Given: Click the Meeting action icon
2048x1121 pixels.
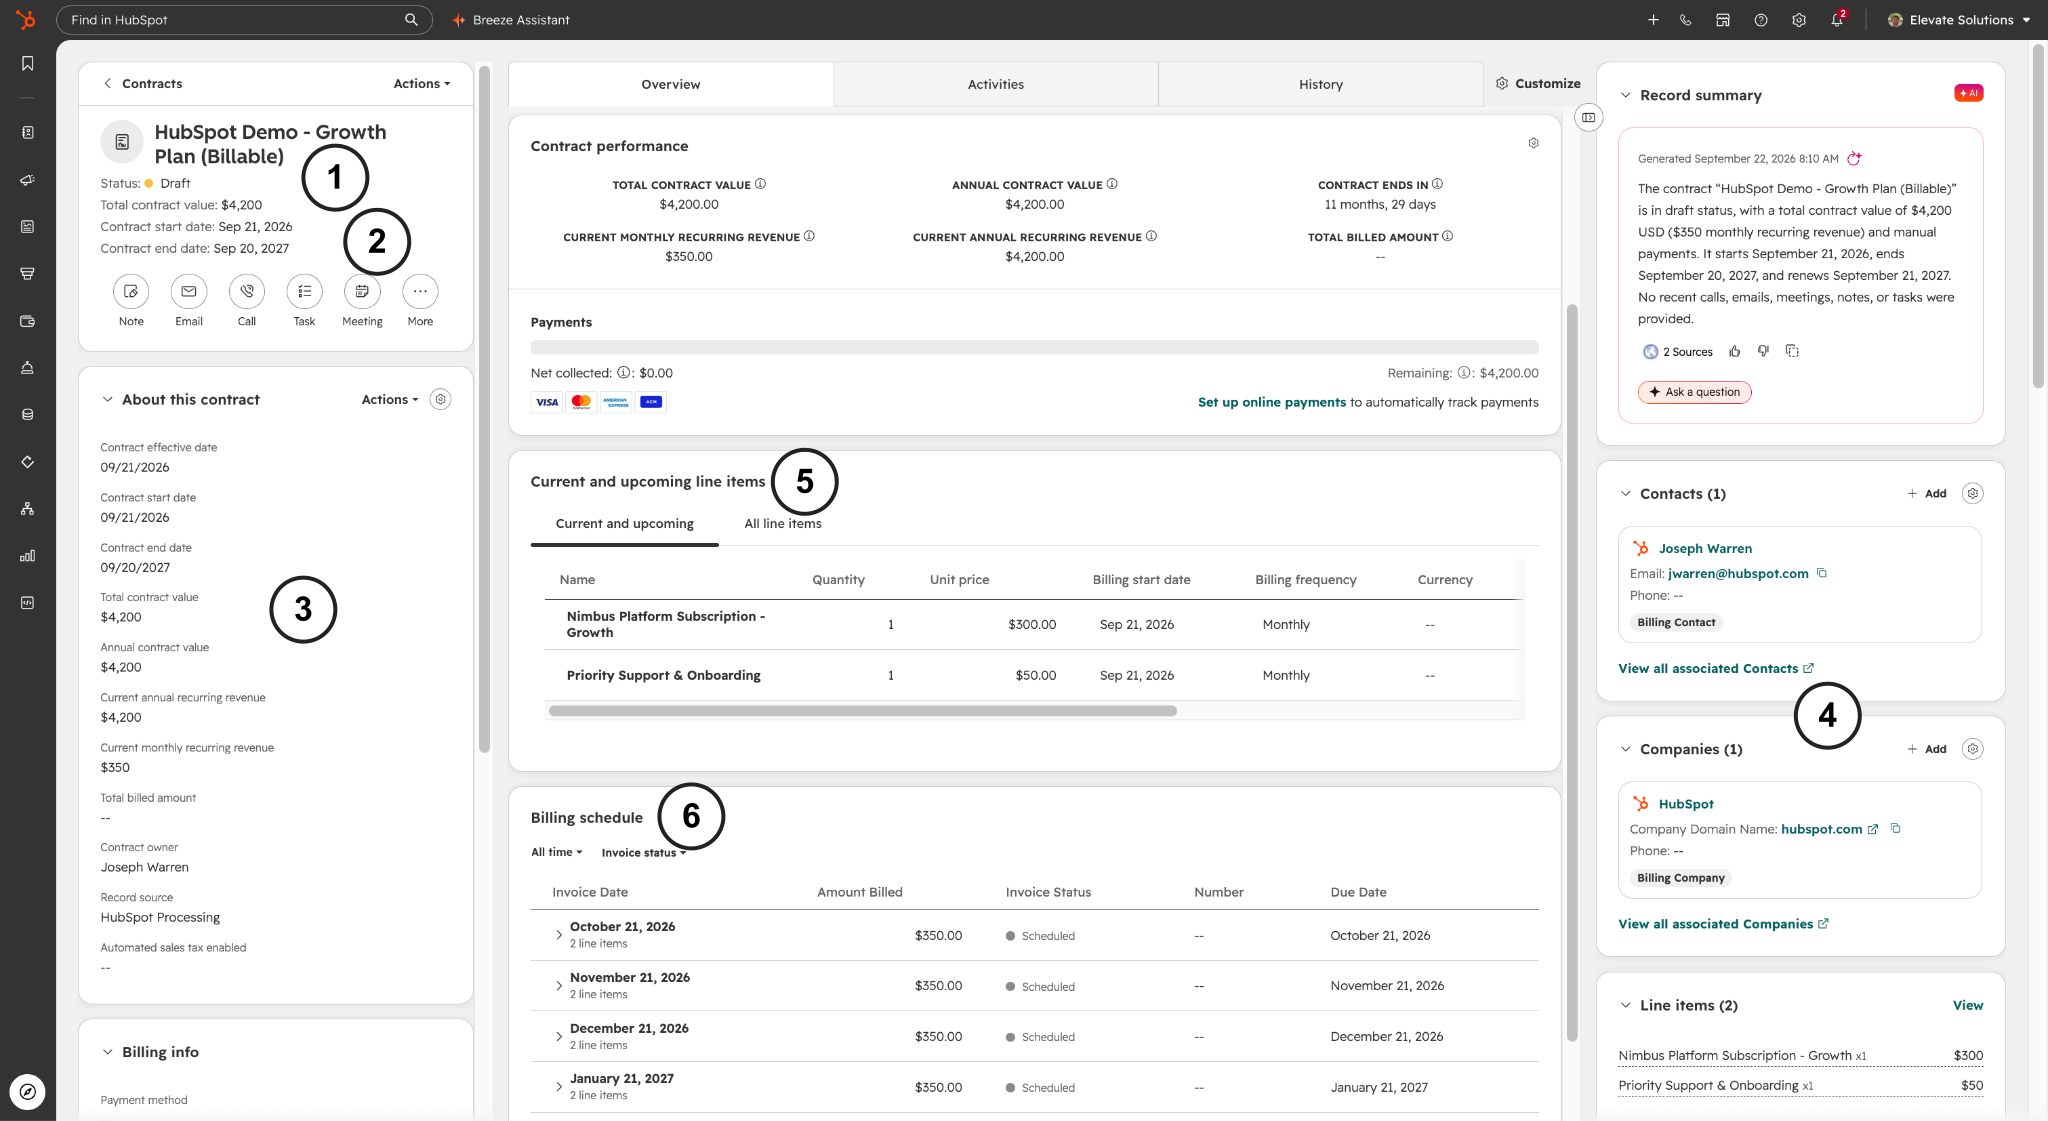Looking at the screenshot, I should [362, 291].
